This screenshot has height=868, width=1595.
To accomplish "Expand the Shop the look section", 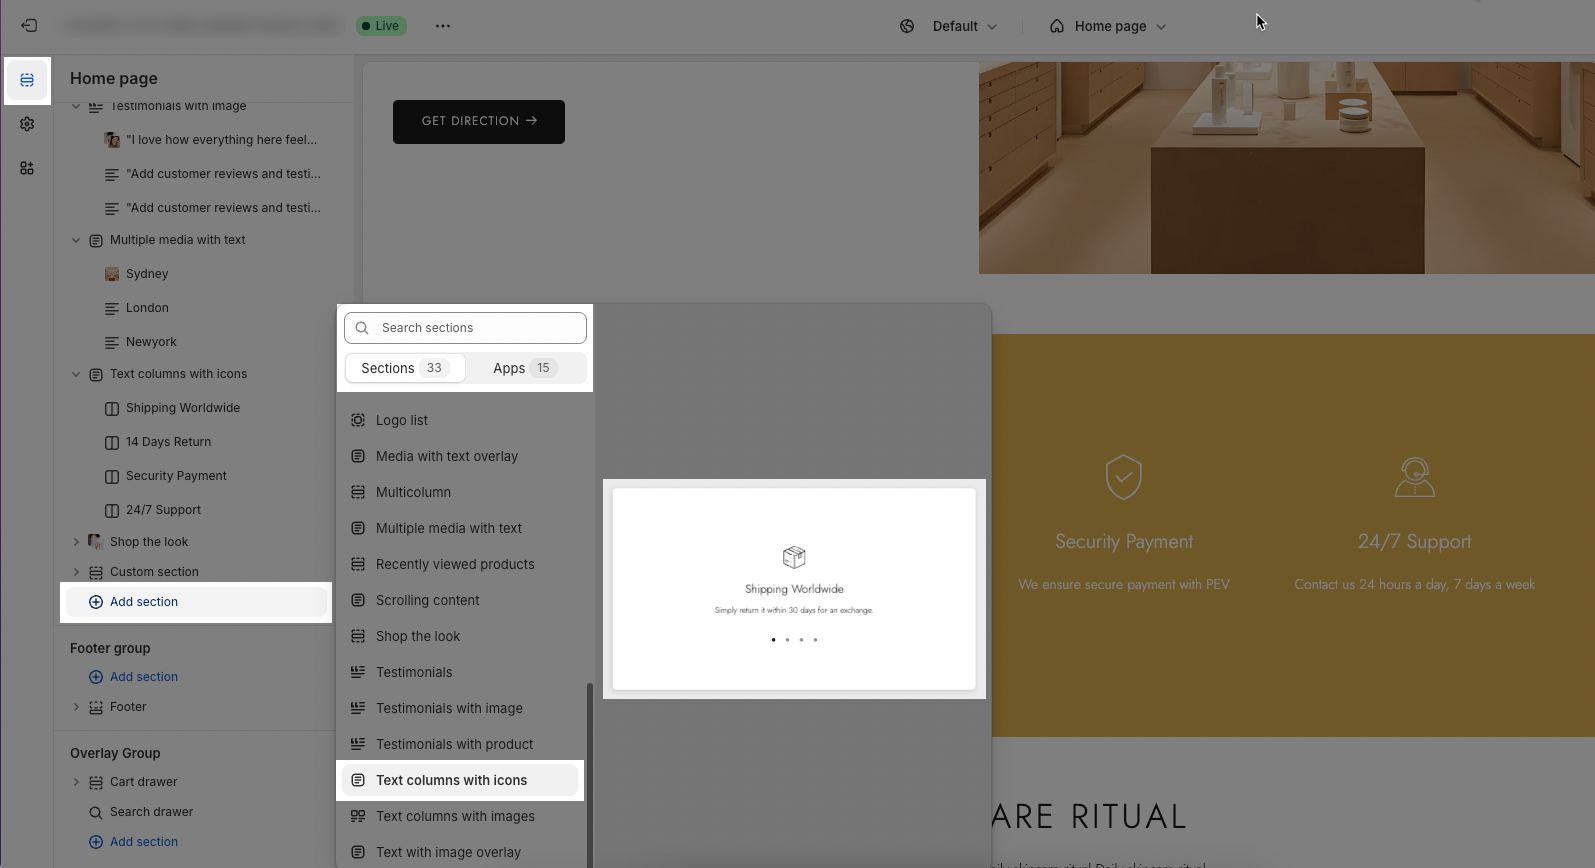I will point(76,542).
